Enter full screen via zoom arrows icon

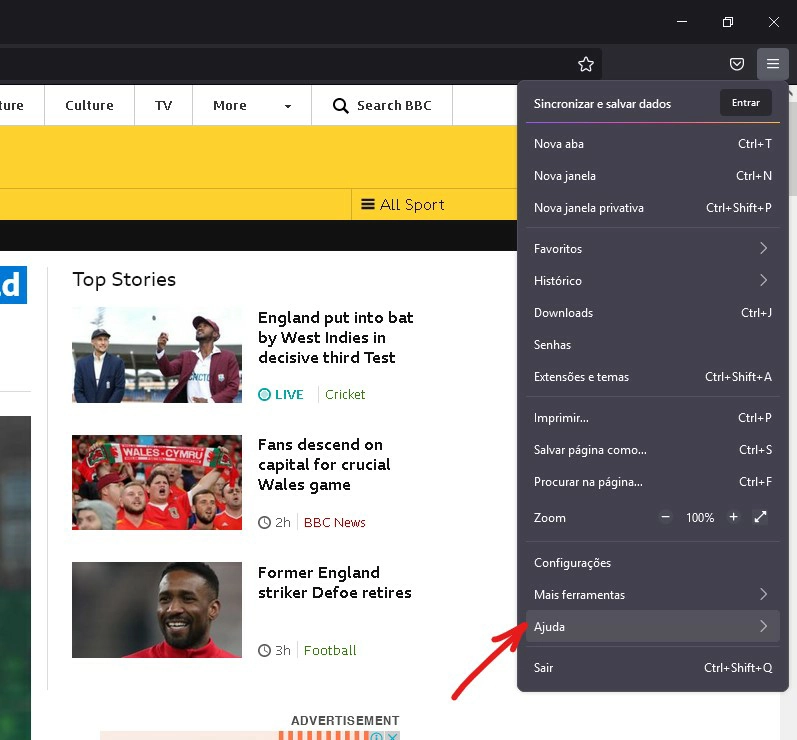760,517
